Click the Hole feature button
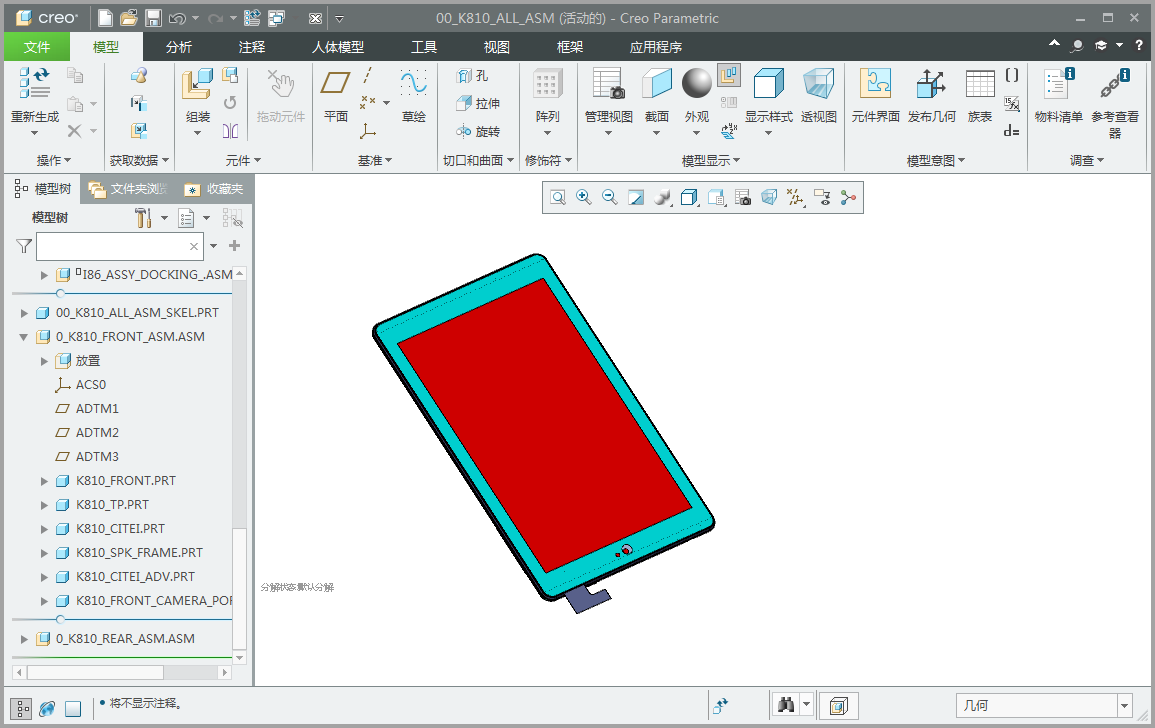The width and height of the screenshot is (1155, 728). (472, 76)
